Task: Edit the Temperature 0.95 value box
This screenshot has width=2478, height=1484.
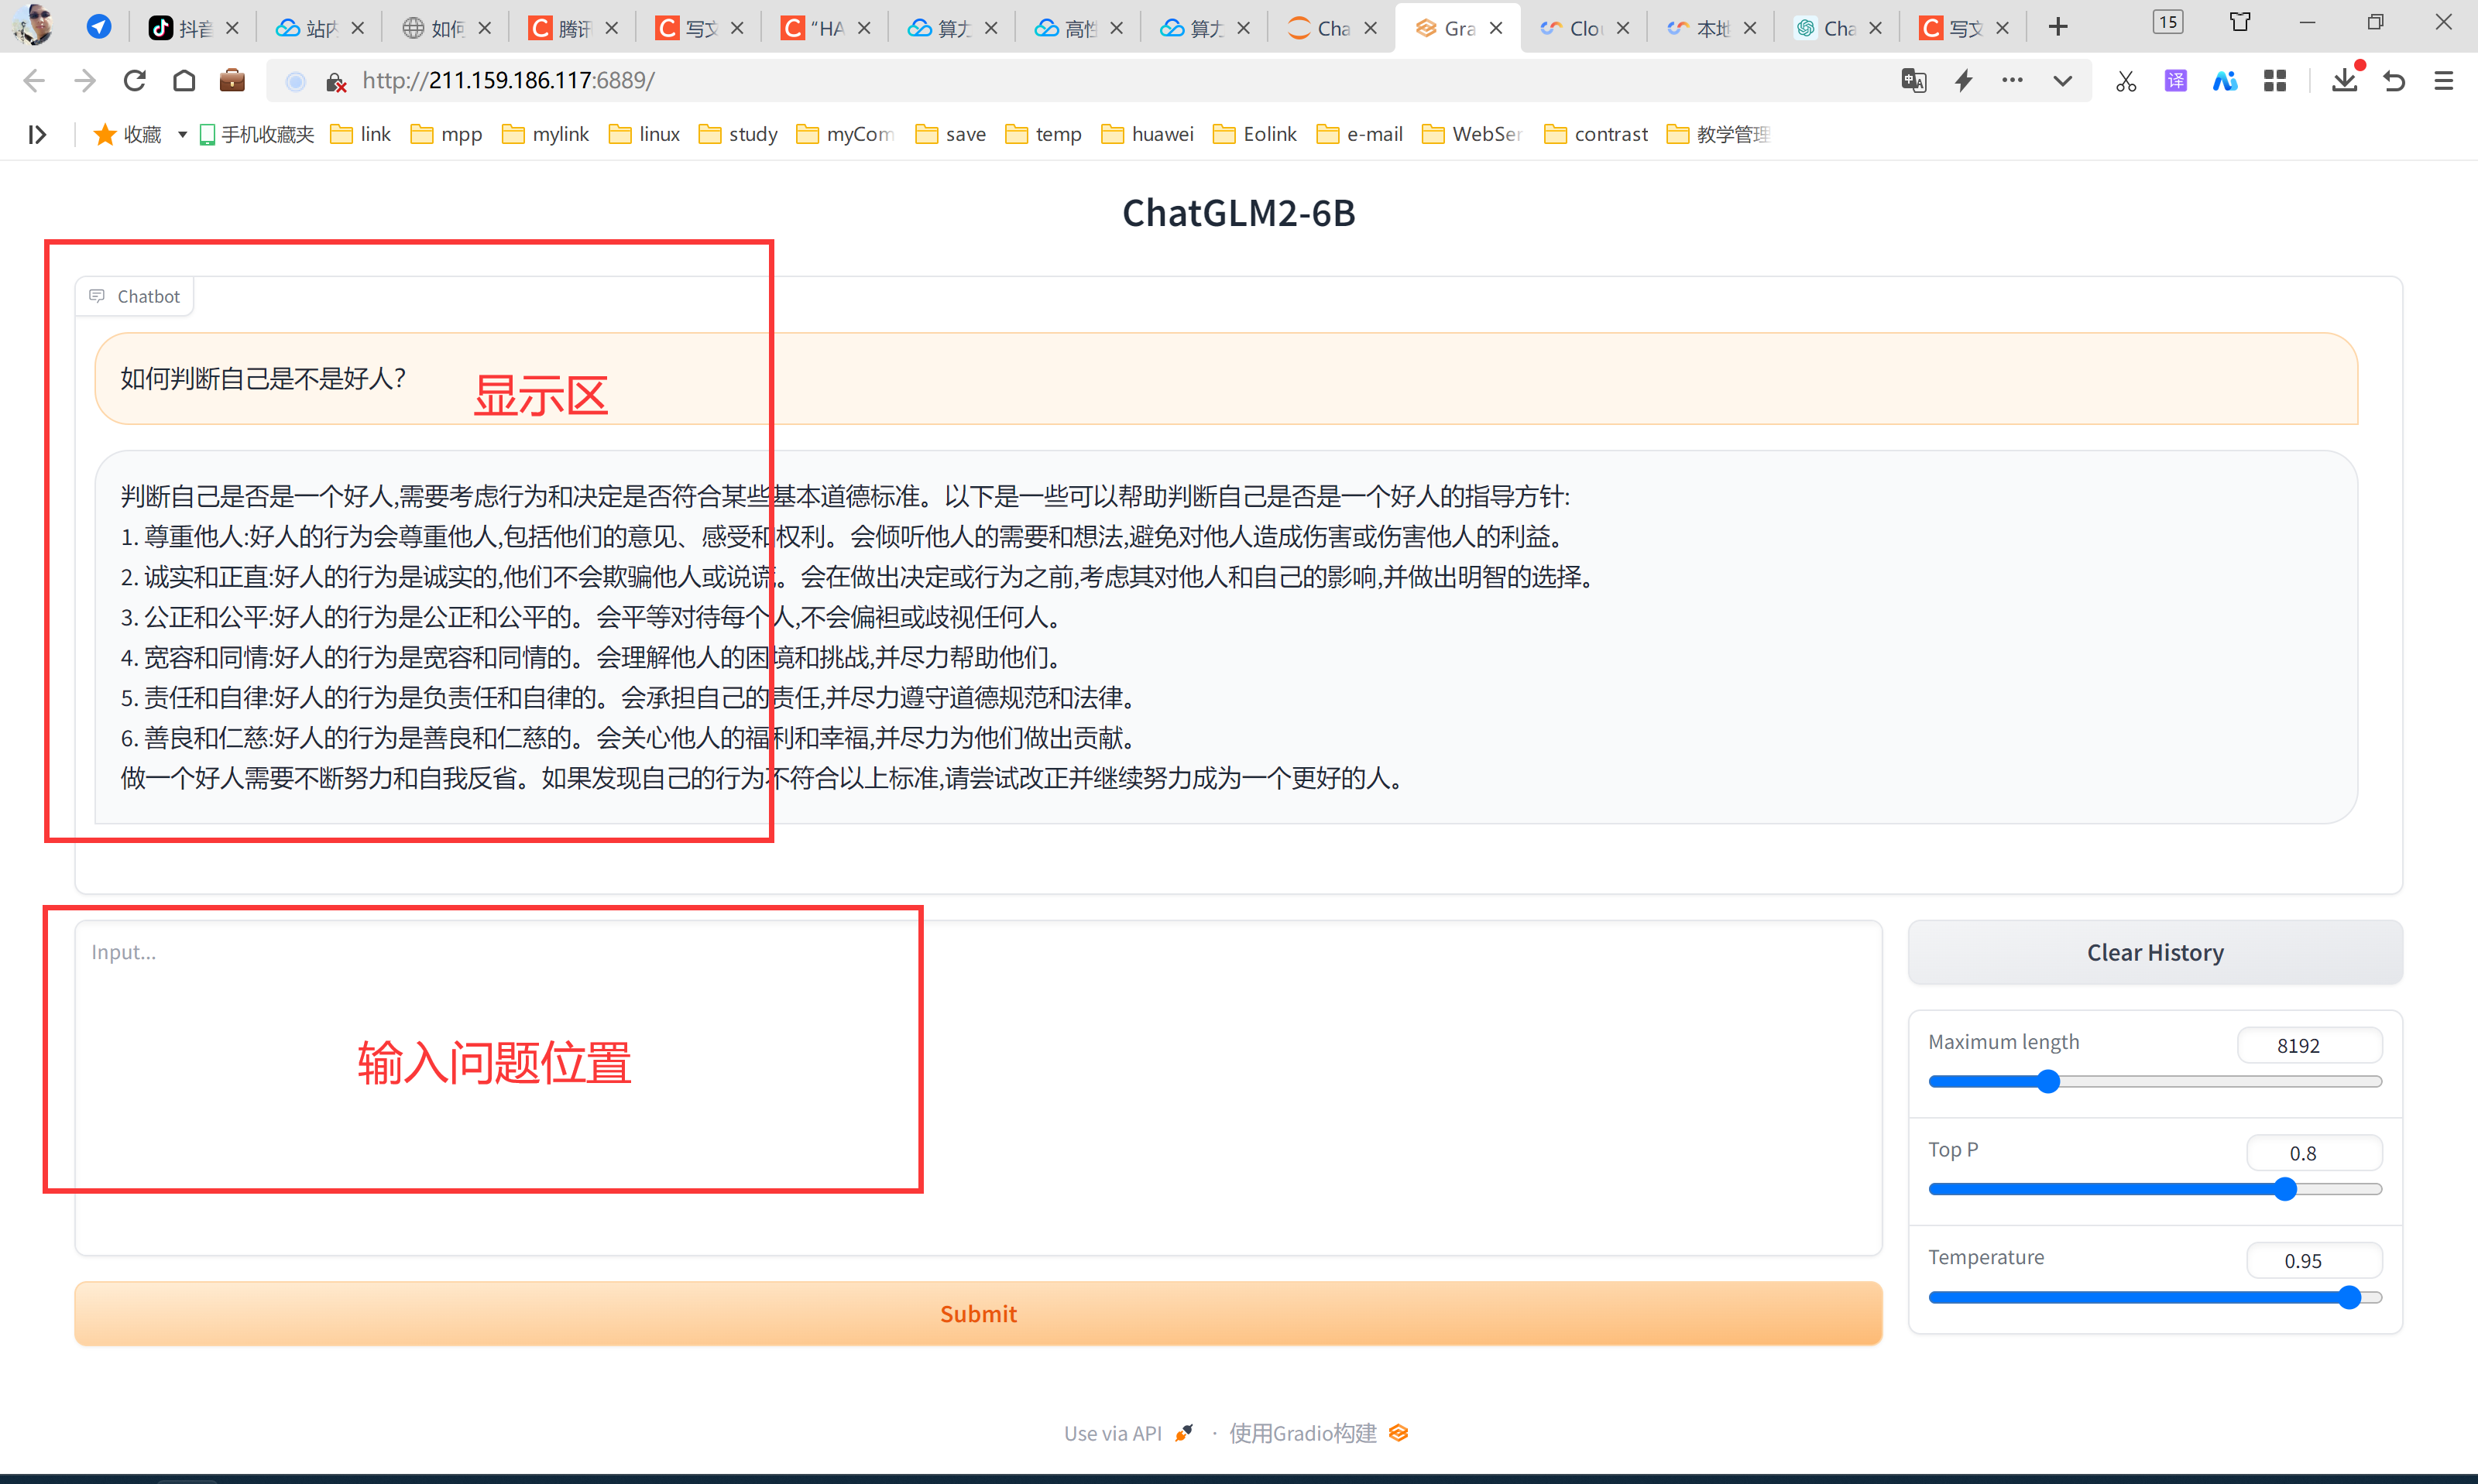Action: [x=2314, y=1261]
